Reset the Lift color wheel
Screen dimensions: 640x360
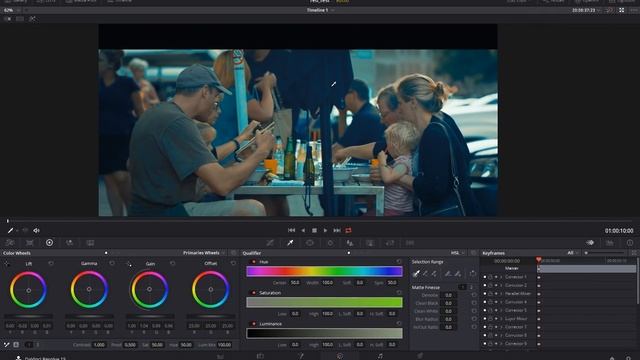tap(51, 264)
